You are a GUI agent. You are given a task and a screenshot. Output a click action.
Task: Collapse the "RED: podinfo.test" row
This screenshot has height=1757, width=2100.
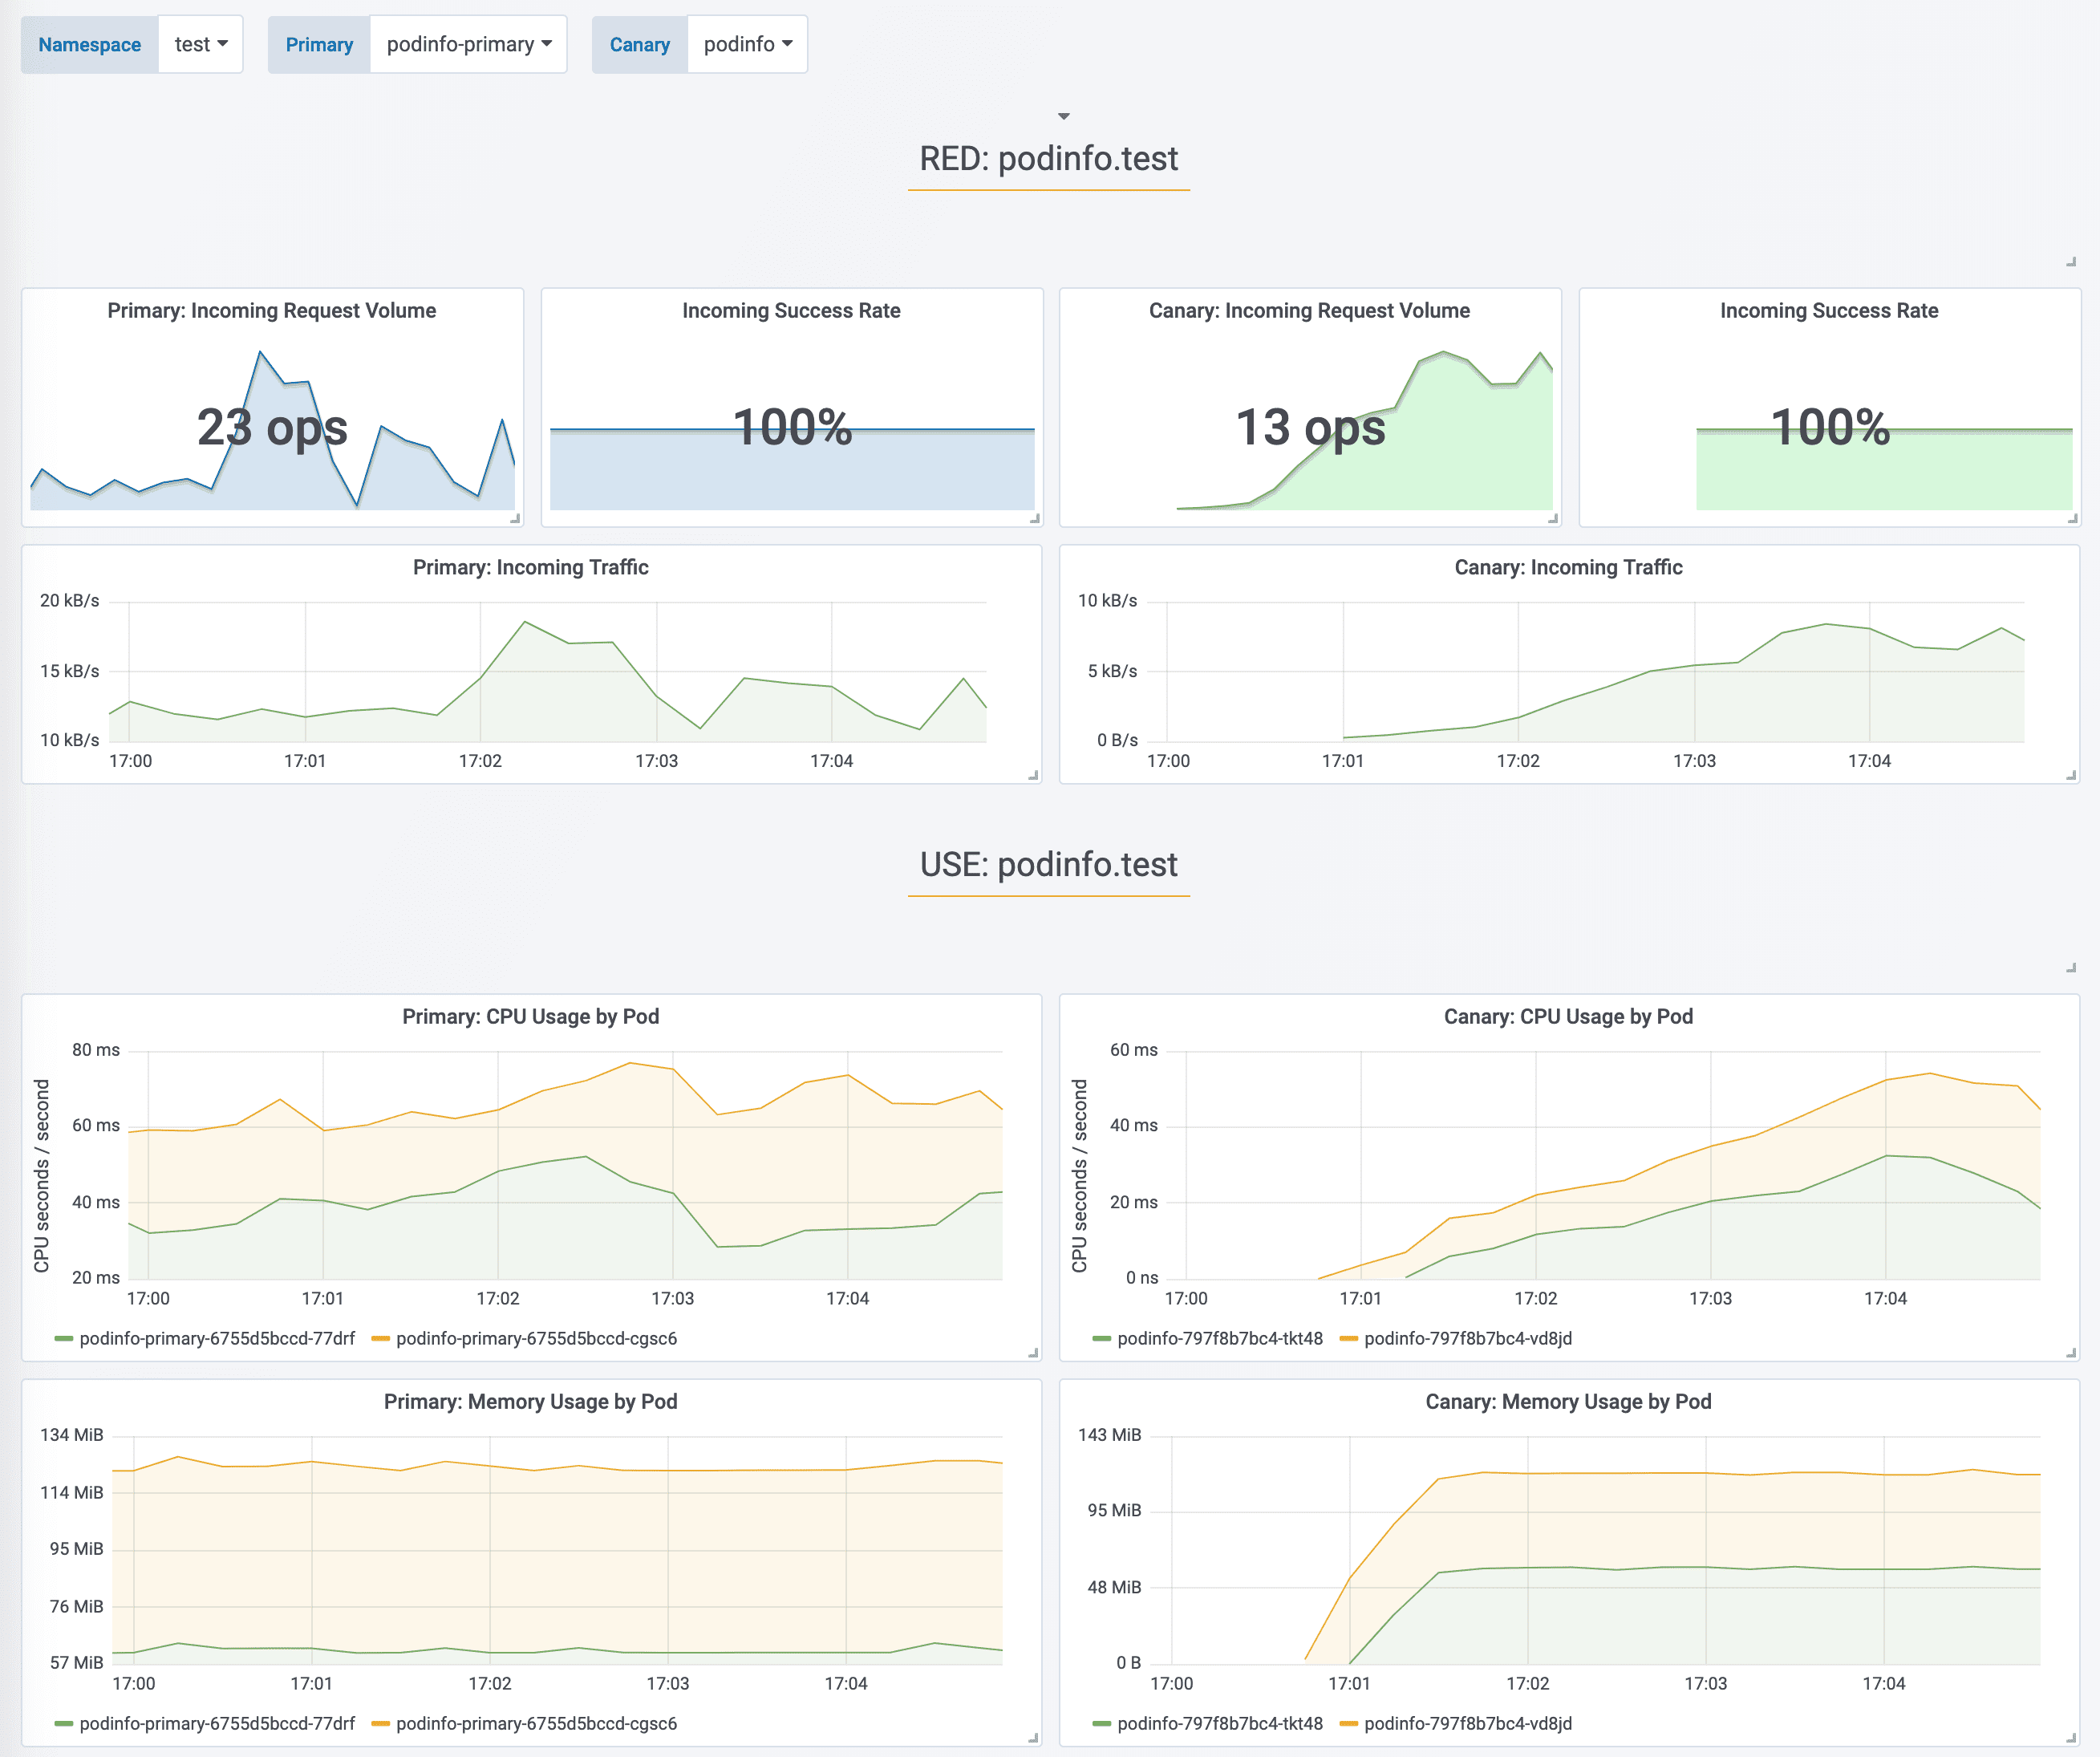click(1048, 157)
